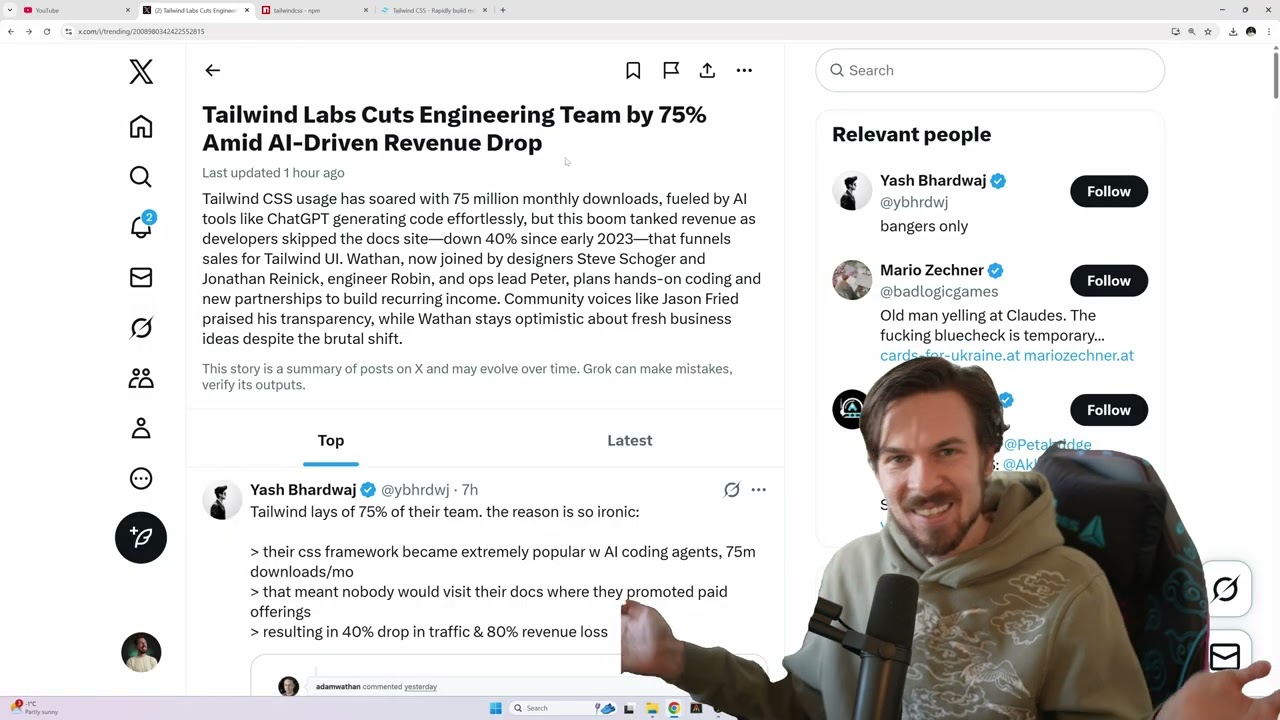Compose a new post button
1280x720 pixels.
(x=141, y=537)
